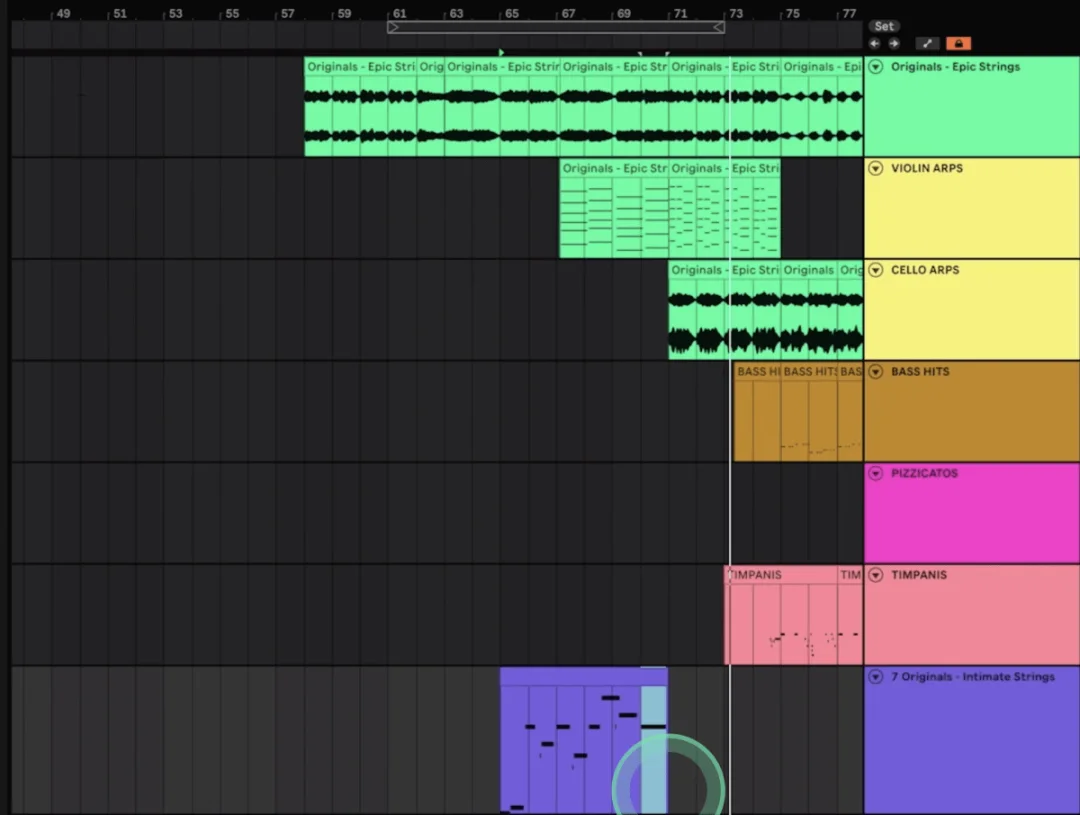This screenshot has height=815, width=1080.
Task: Select VIOLIN ARPS clip with long sustained notes
Action: pyautogui.click(x=614, y=209)
